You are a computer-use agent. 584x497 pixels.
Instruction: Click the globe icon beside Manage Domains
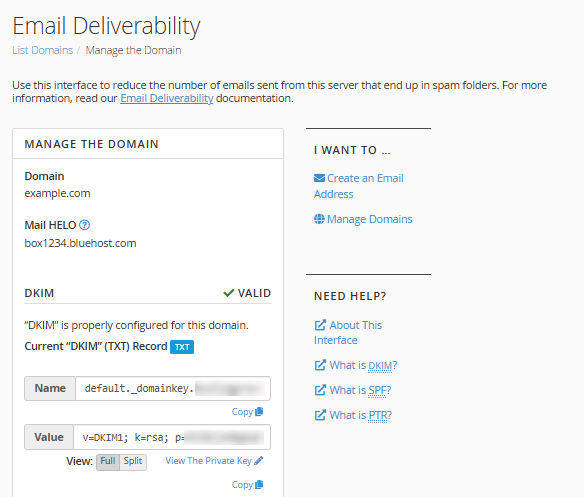(x=319, y=219)
